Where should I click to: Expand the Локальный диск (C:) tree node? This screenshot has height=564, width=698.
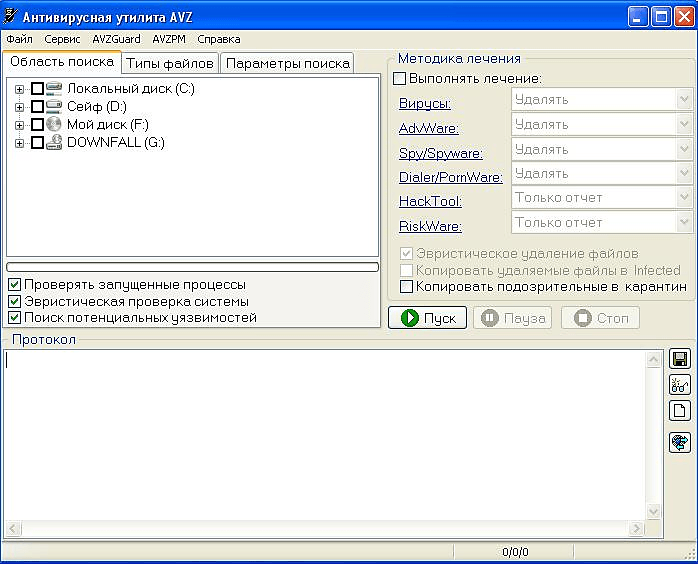(x=19, y=89)
